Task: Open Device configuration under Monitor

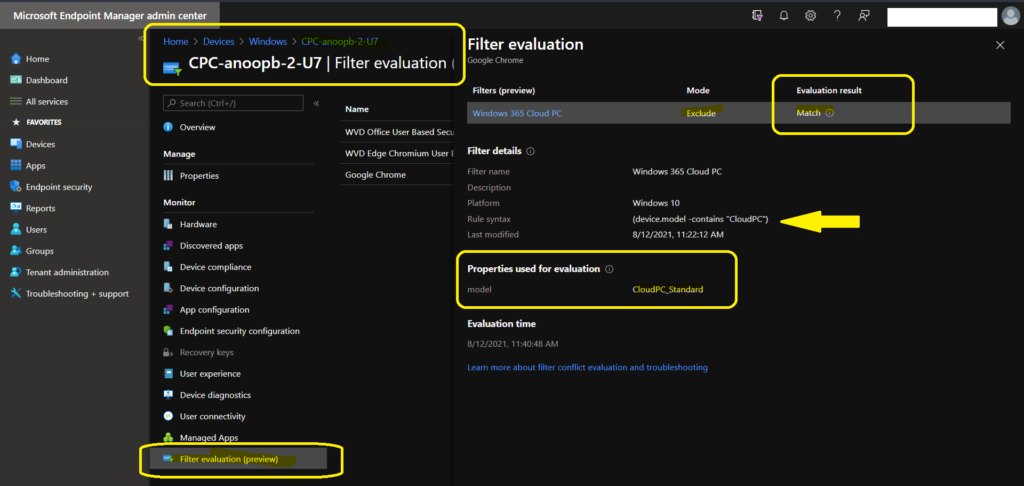Action: [x=219, y=288]
